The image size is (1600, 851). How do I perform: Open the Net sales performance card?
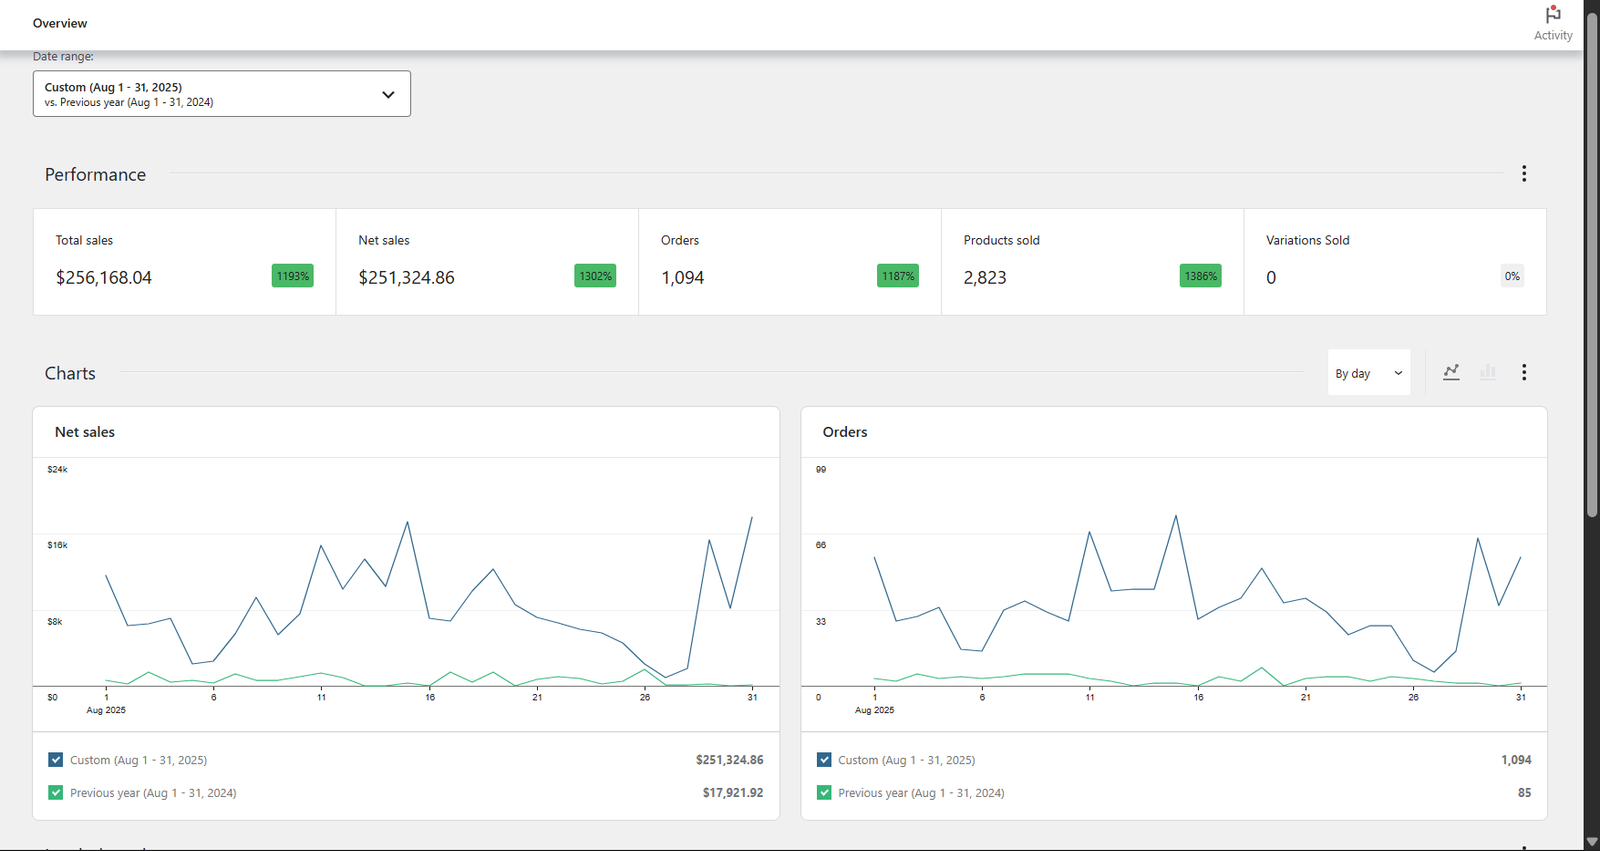[x=486, y=262]
